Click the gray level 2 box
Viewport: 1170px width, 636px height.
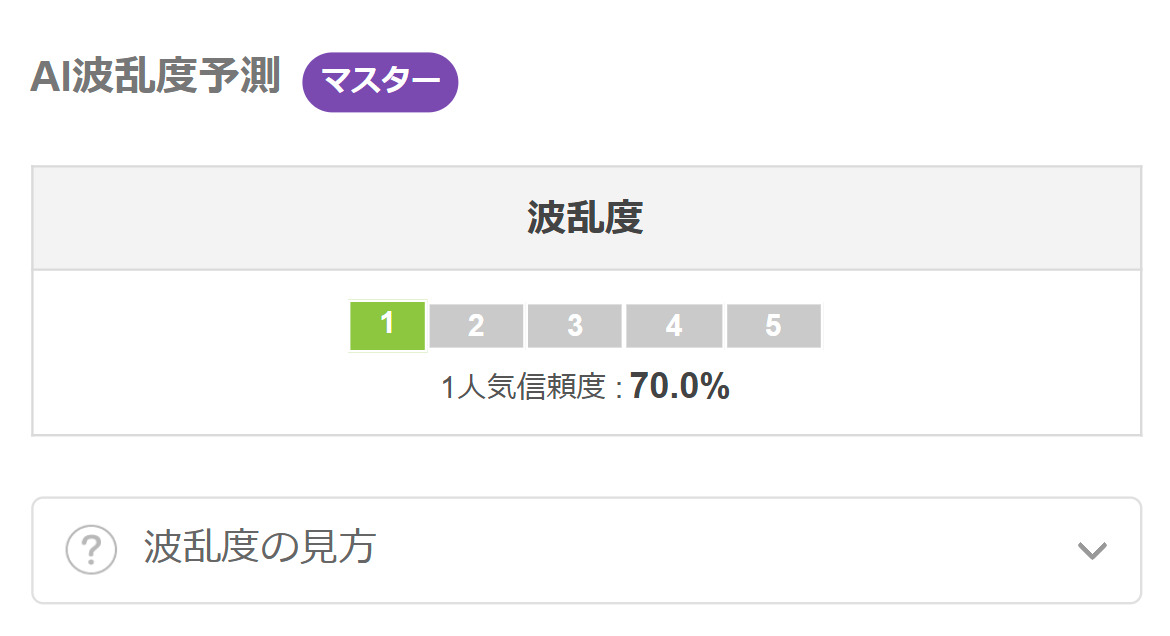point(476,325)
